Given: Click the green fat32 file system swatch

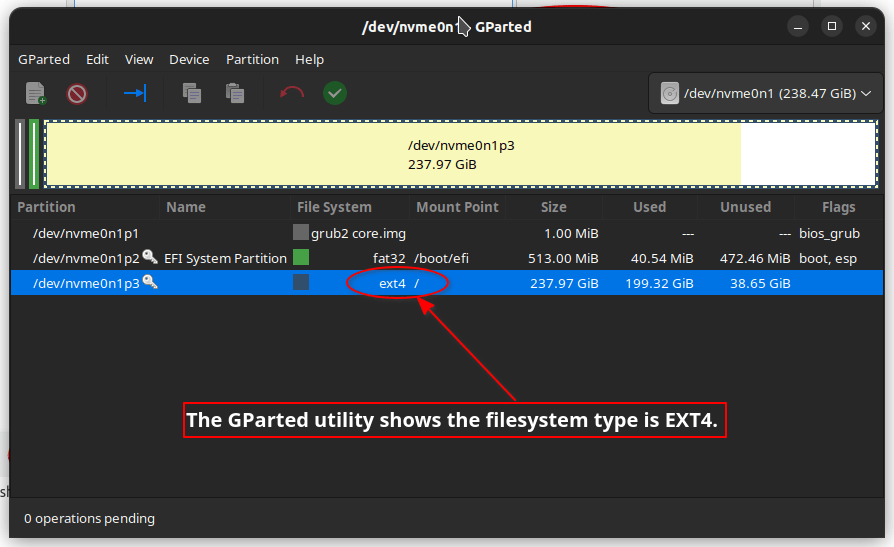Looking at the screenshot, I should click(301, 257).
